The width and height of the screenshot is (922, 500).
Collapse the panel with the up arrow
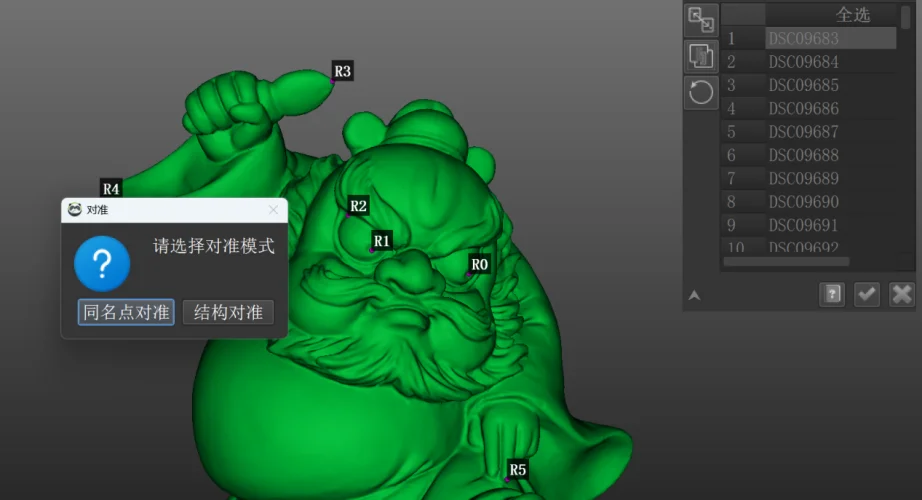tap(694, 295)
